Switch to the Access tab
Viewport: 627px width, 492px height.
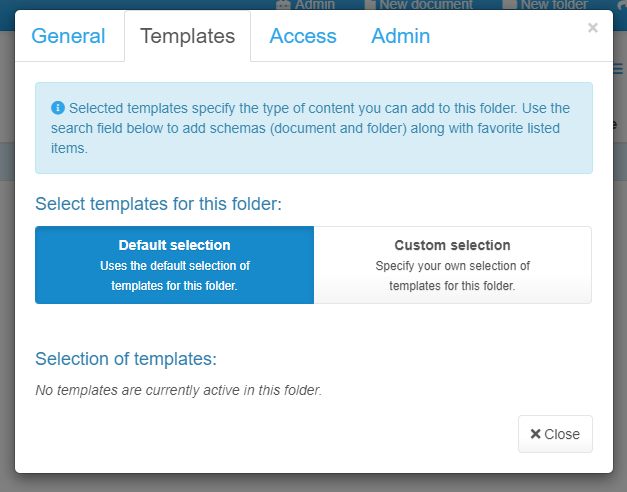pos(303,37)
